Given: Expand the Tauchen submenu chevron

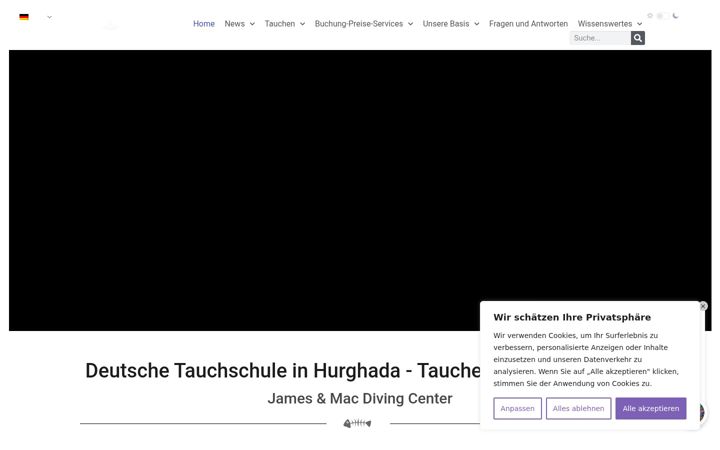Looking at the screenshot, I should 302,24.
